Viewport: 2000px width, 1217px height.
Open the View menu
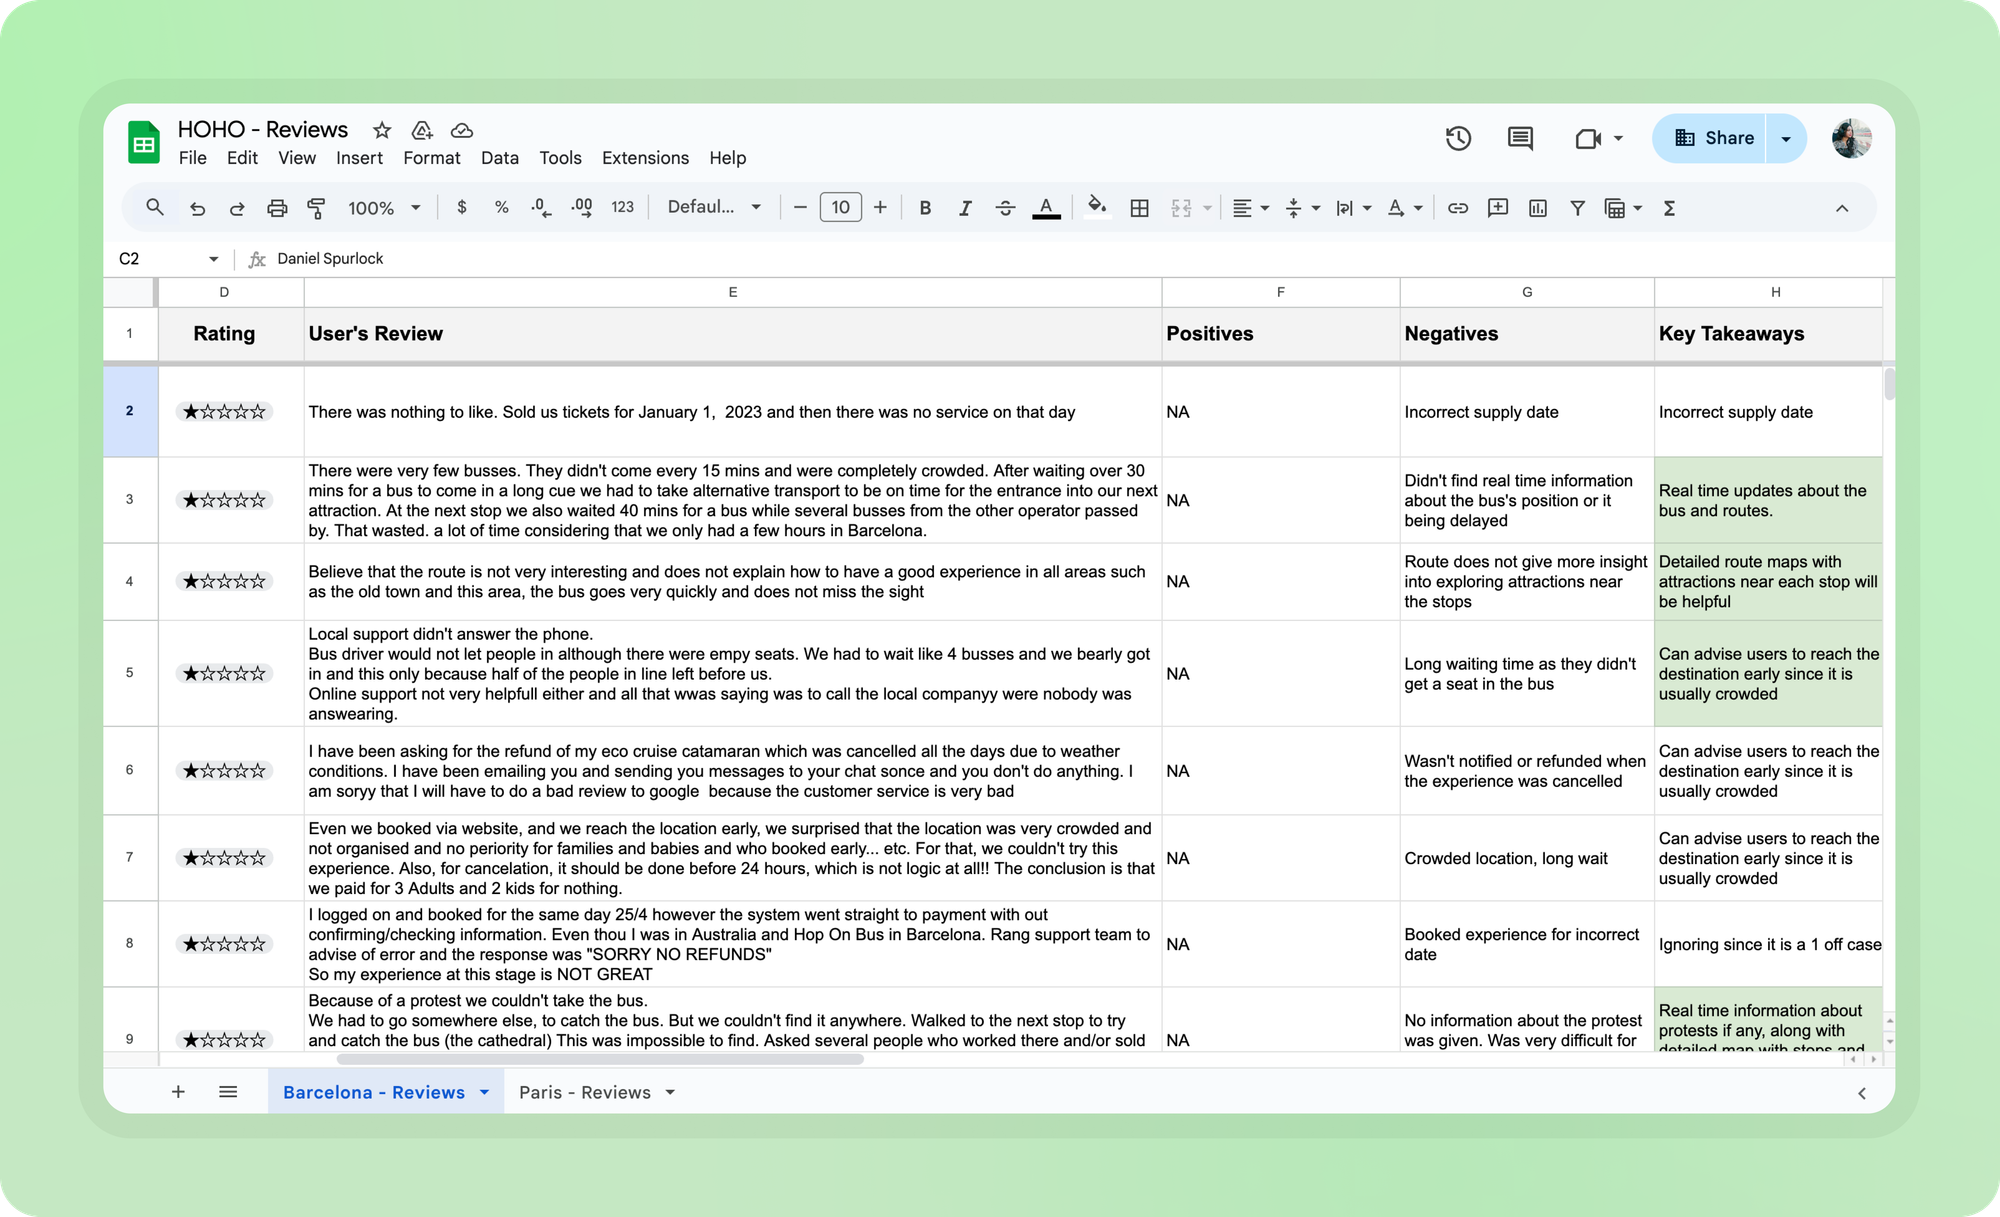[x=296, y=158]
